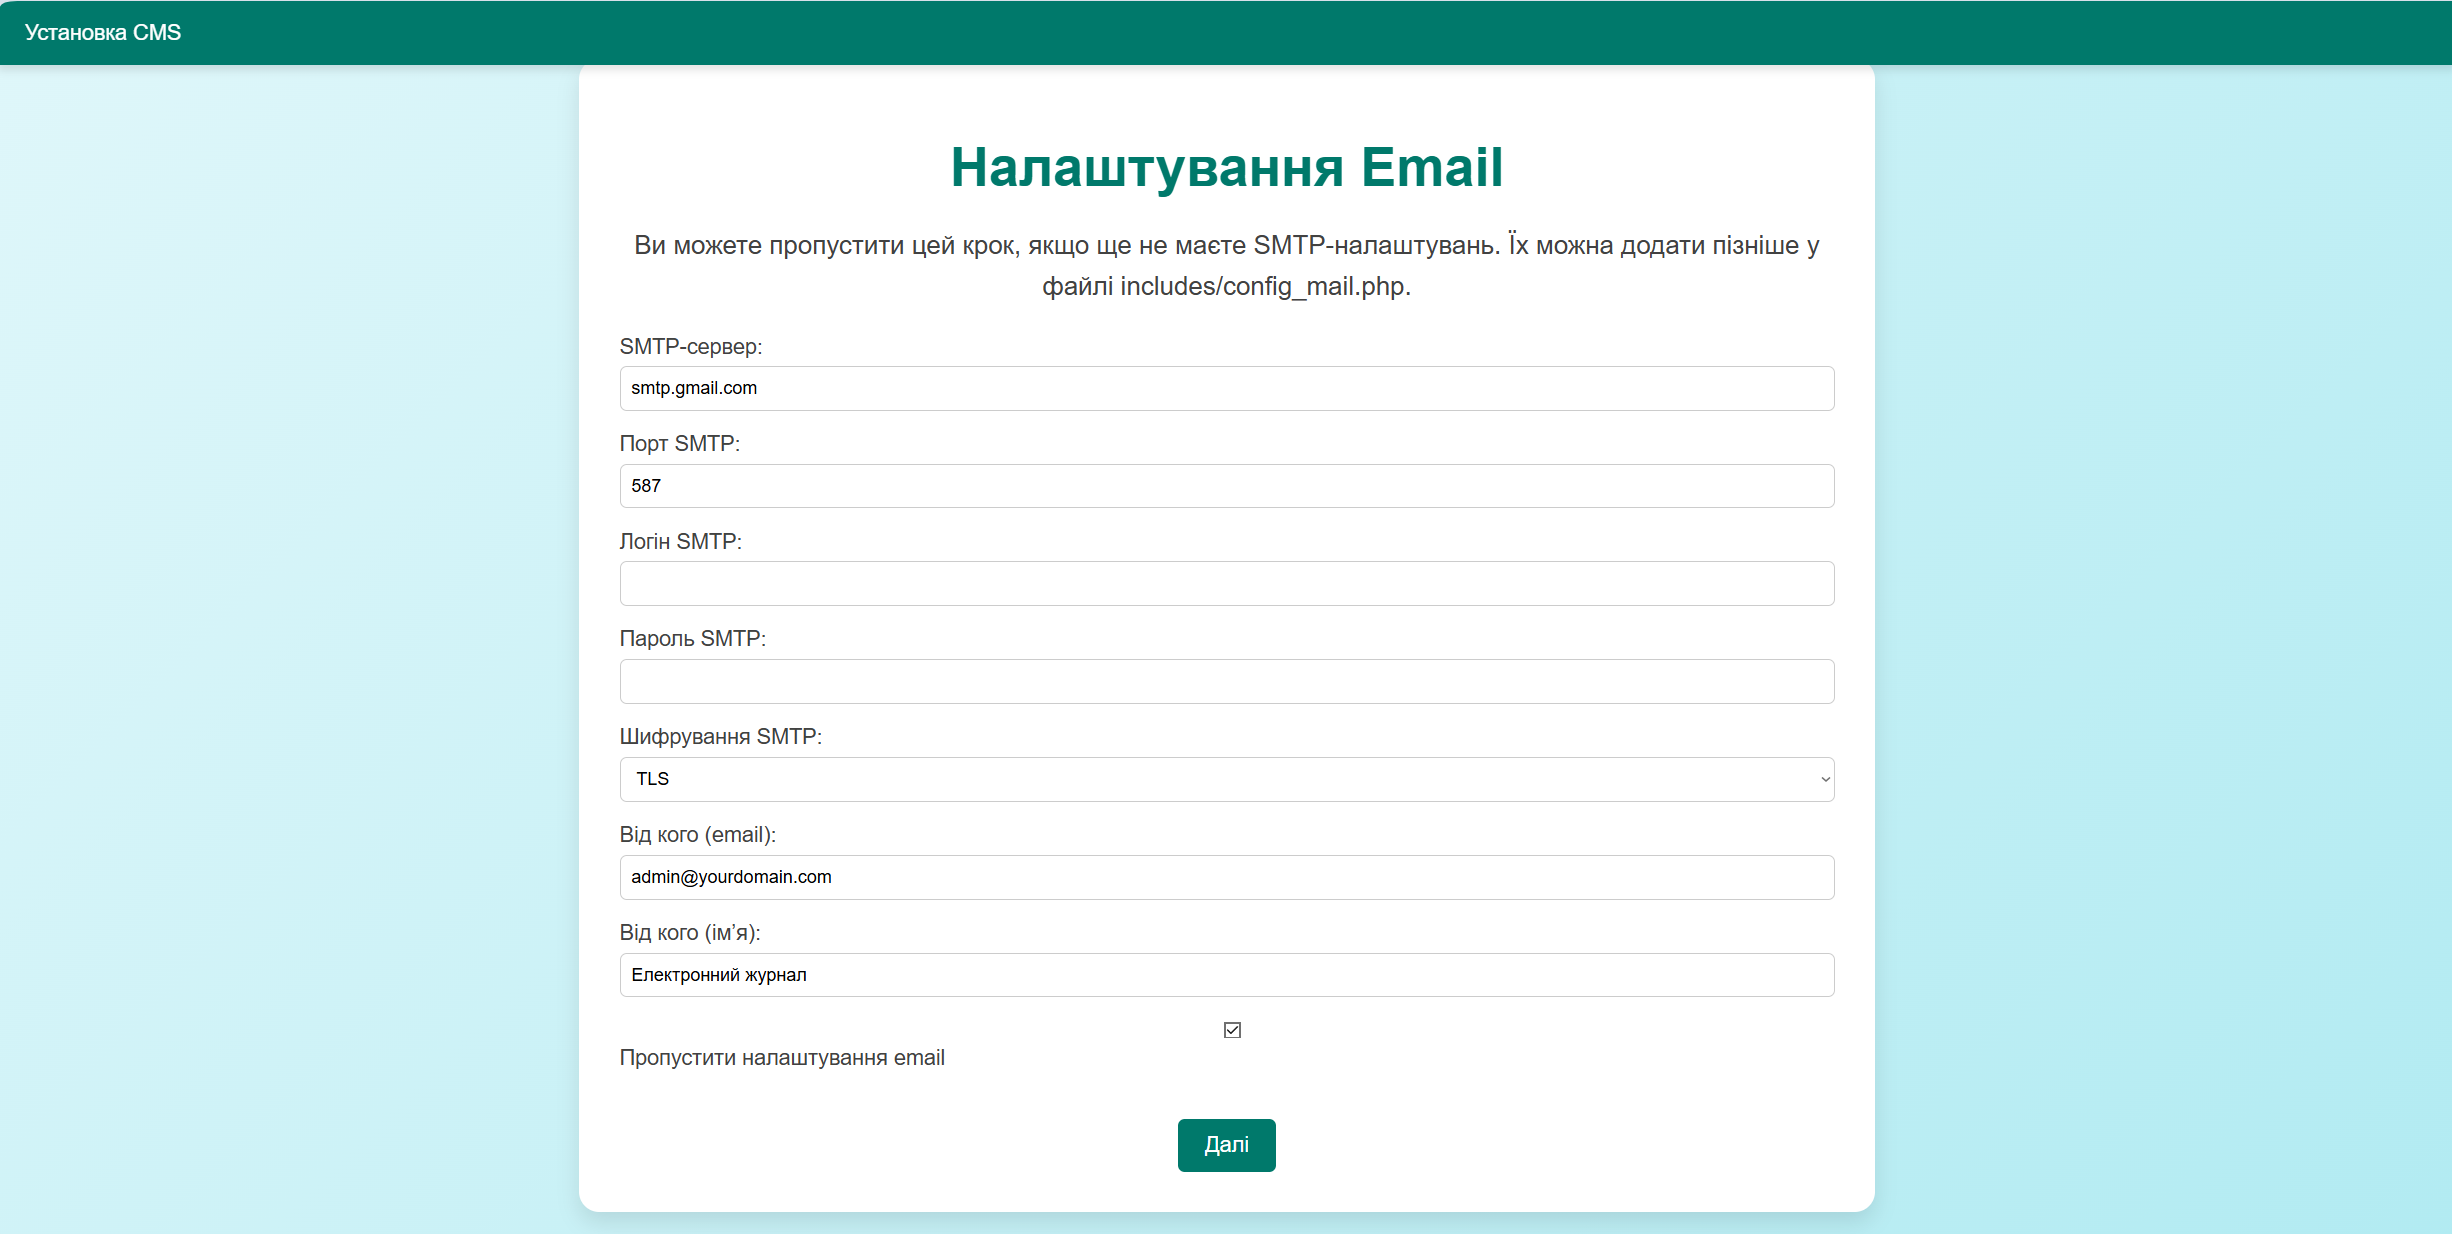Click the 'Від кого (email)' field with admin@yourdomain.com
Screen dimensions: 2452x1234
coord(1226,877)
